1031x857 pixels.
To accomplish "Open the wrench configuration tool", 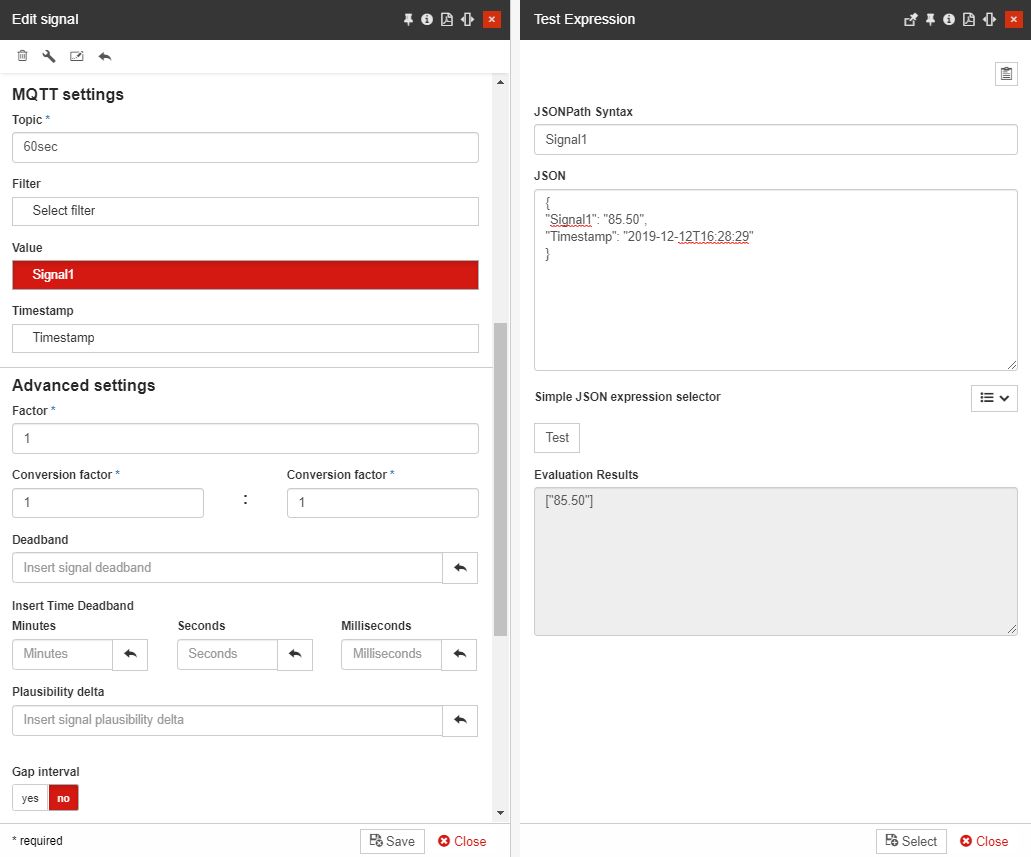I will pyautogui.click(x=49, y=56).
